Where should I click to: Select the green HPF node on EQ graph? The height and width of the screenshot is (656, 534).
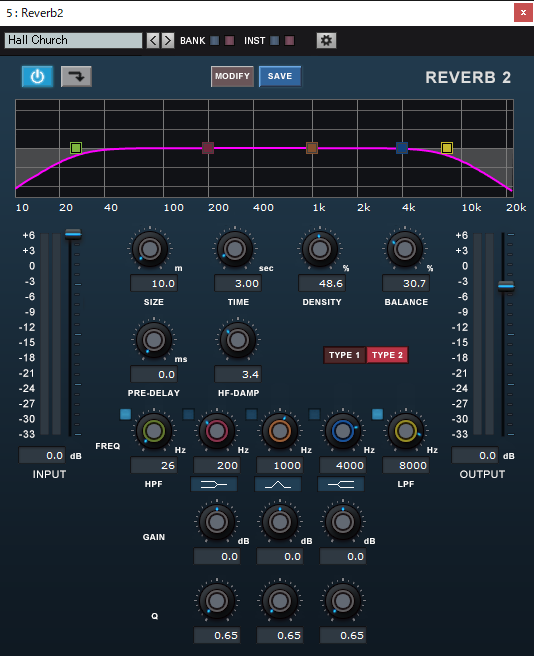coord(76,148)
